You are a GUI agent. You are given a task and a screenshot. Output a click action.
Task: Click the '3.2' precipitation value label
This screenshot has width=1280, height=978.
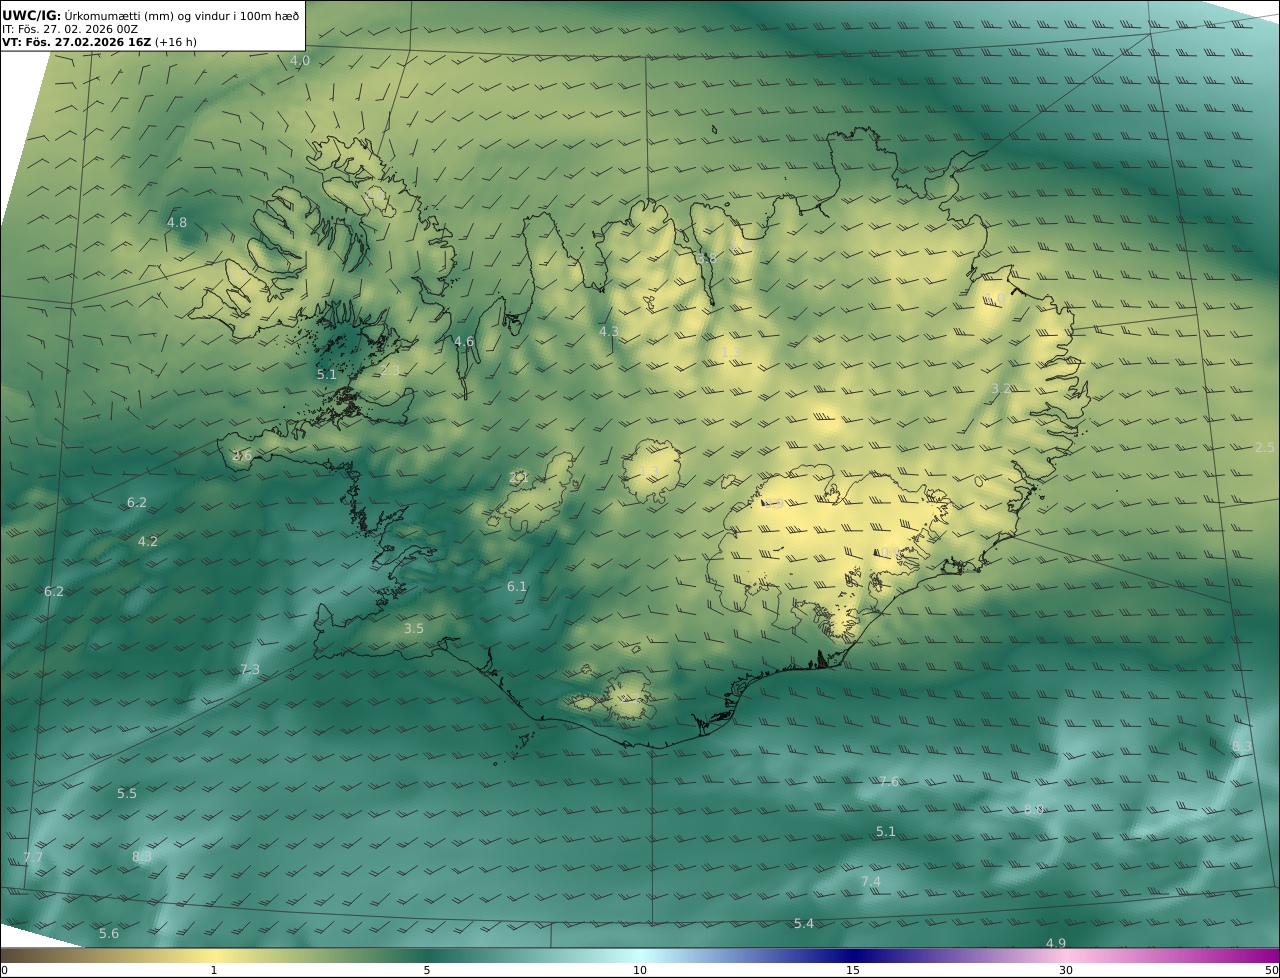coord(1001,389)
